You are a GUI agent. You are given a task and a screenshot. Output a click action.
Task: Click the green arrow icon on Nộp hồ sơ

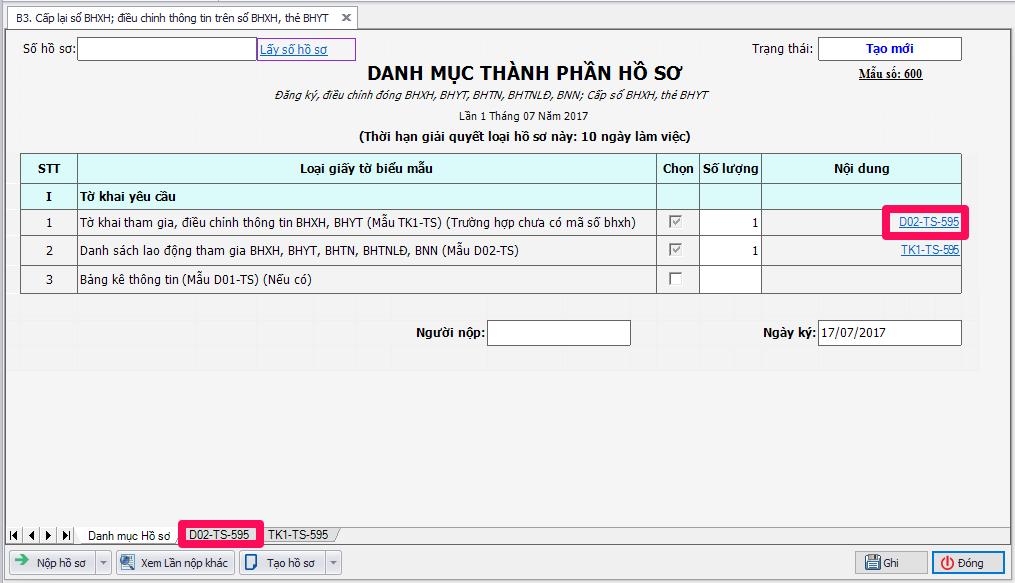(21, 562)
